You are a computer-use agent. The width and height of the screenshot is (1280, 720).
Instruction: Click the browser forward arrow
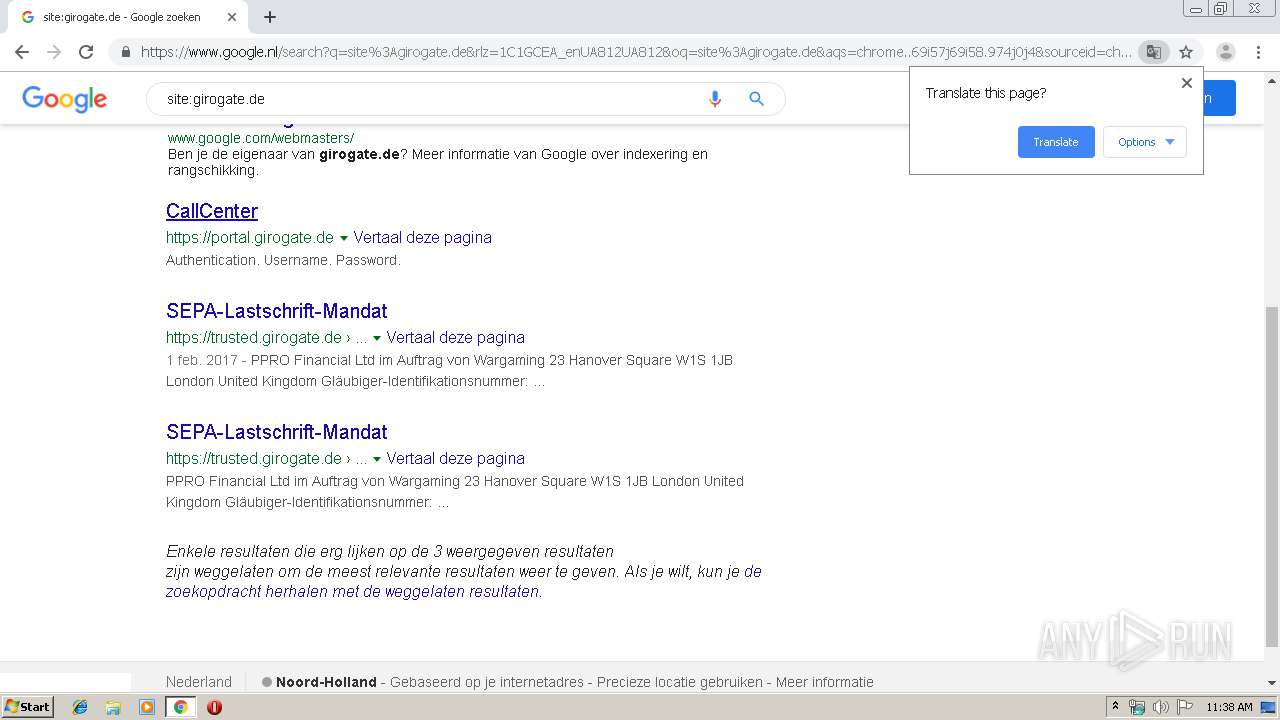tap(54, 52)
